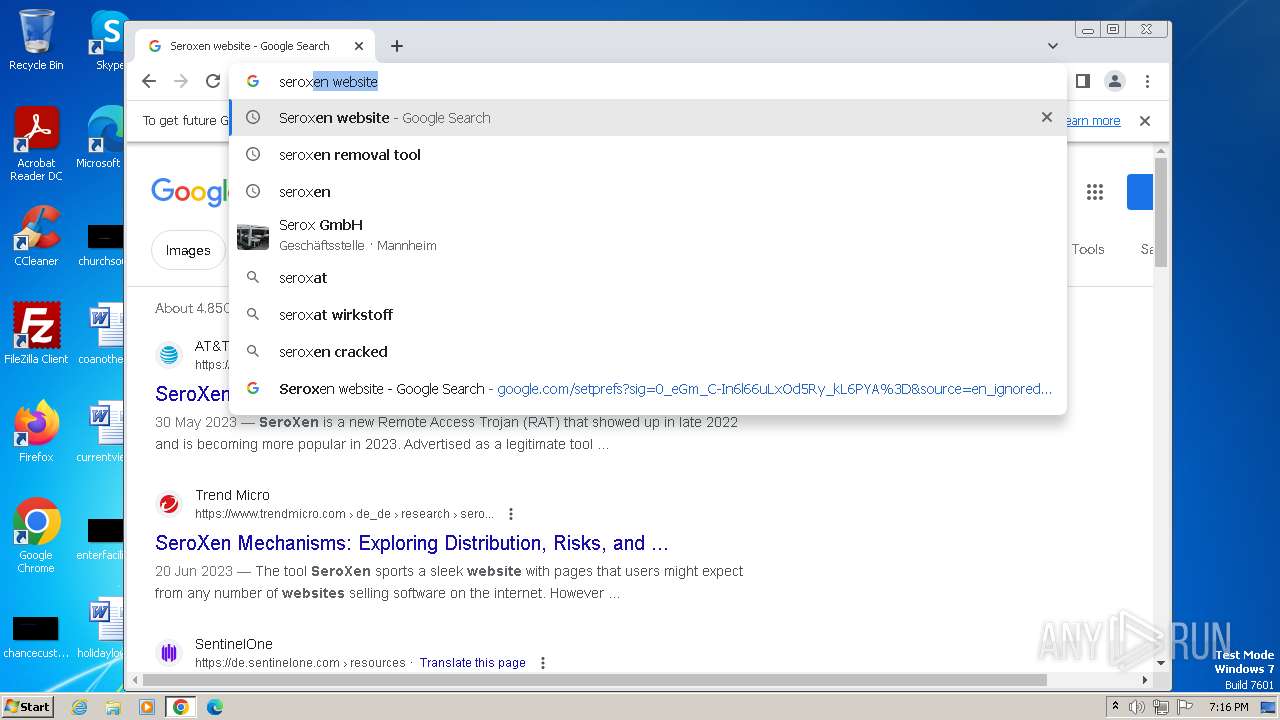Open Internet Explorer from the taskbar
The image size is (1280, 720).
click(x=79, y=707)
